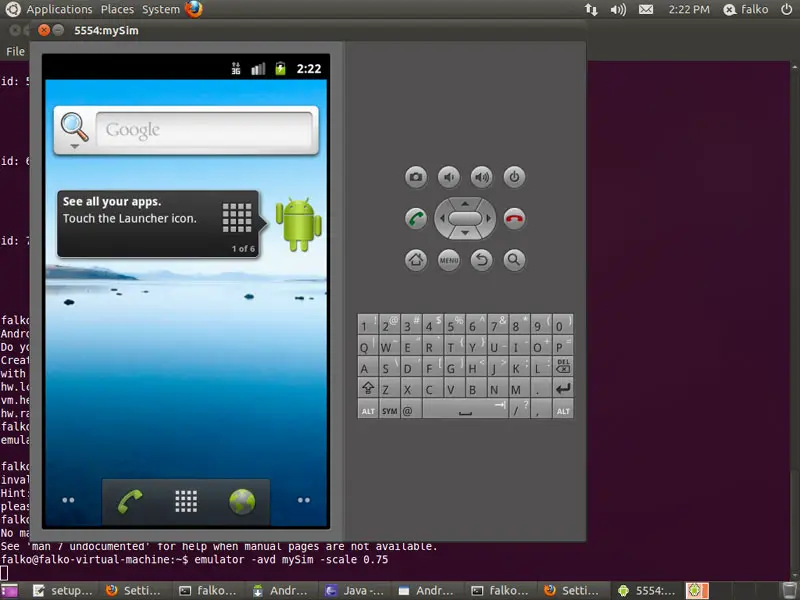Toggle the right ALT key on the emulator keyboard

tap(563, 410)
